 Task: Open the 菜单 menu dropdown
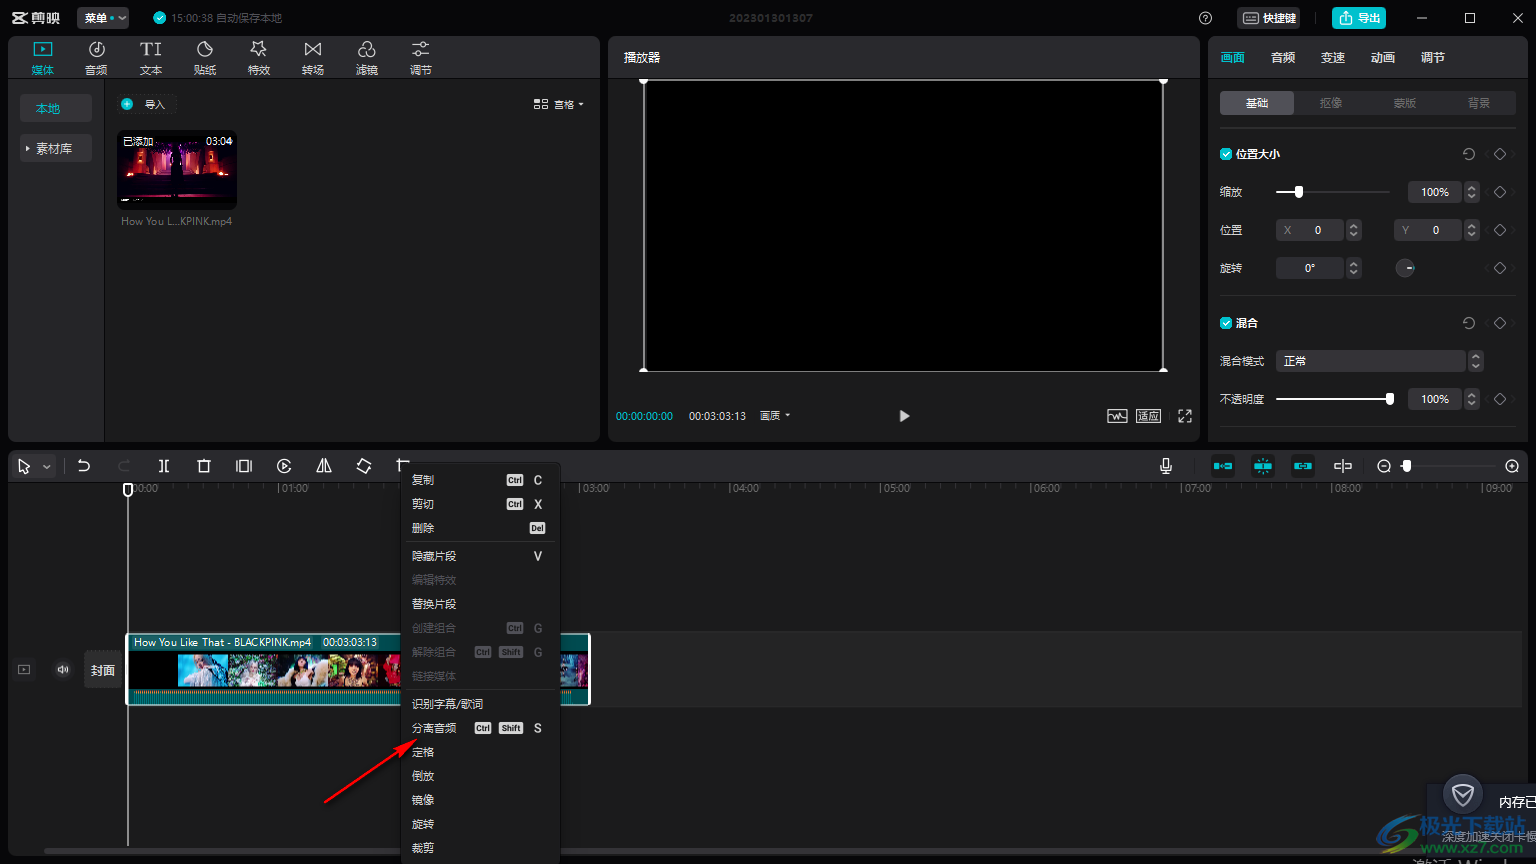103,18
